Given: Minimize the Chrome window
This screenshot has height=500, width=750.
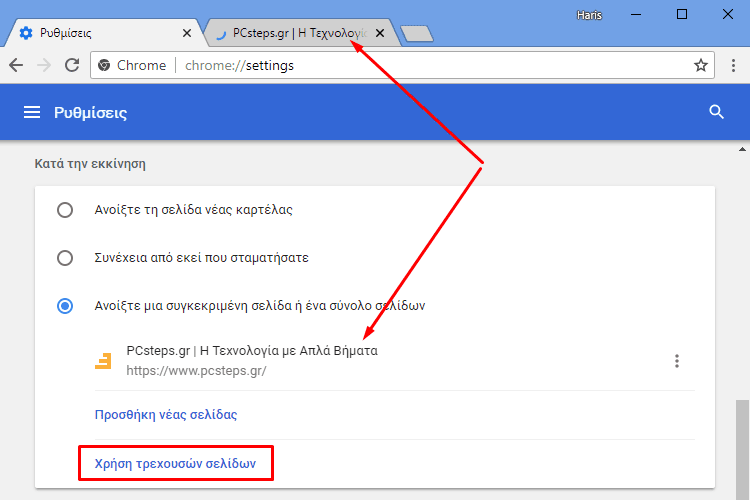Looking at the screenshot, I should point(636,14).
